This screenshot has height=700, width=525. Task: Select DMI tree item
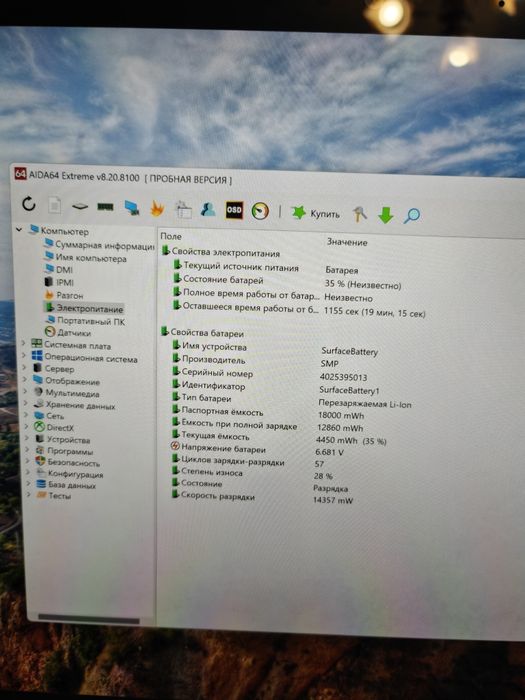(x=58, y=270)
